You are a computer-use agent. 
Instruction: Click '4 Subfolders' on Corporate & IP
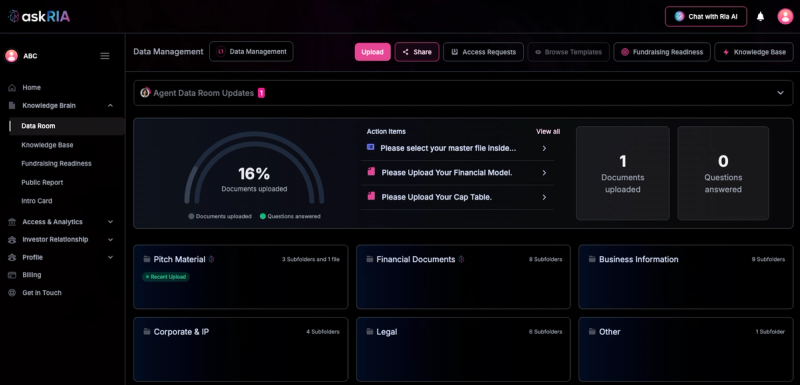click(x=323, y=331)
